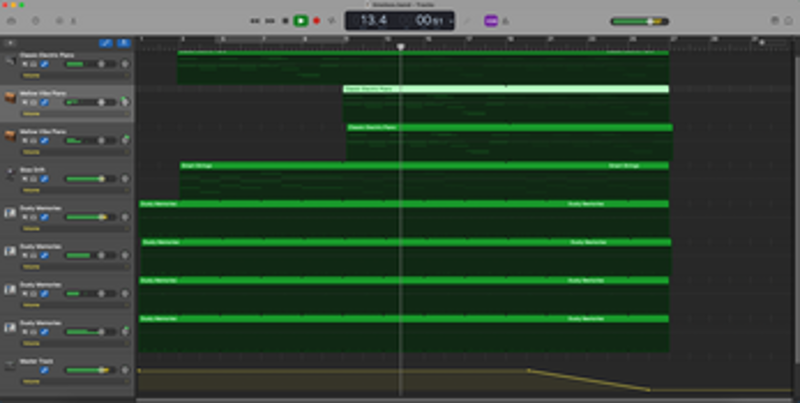Mute the Classic Electric Piano track
This screenshot has height=403, width=800.
tap(24, 64)
